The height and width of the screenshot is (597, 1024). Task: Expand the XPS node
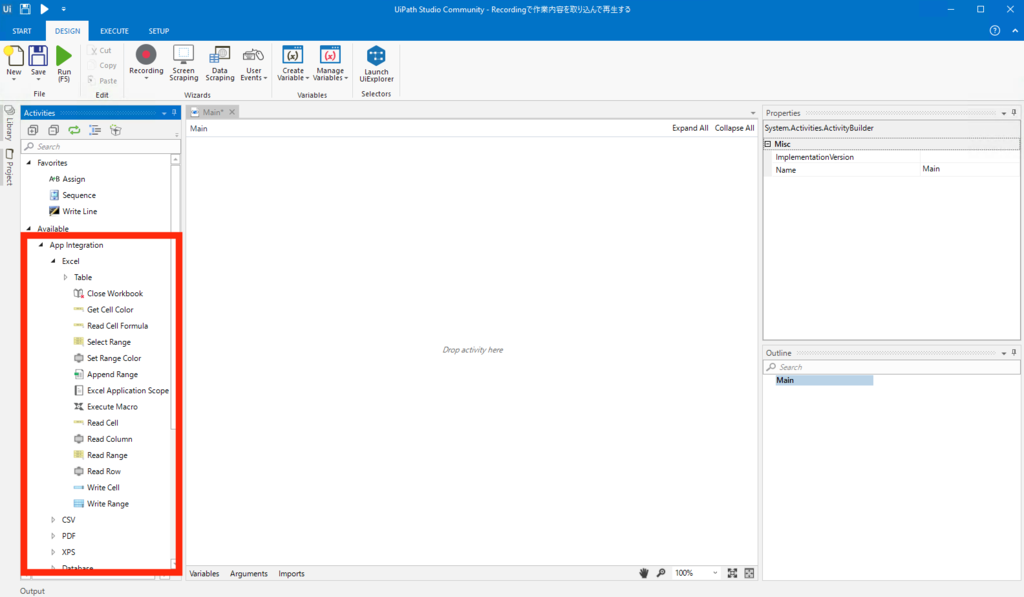coord(54,552)
